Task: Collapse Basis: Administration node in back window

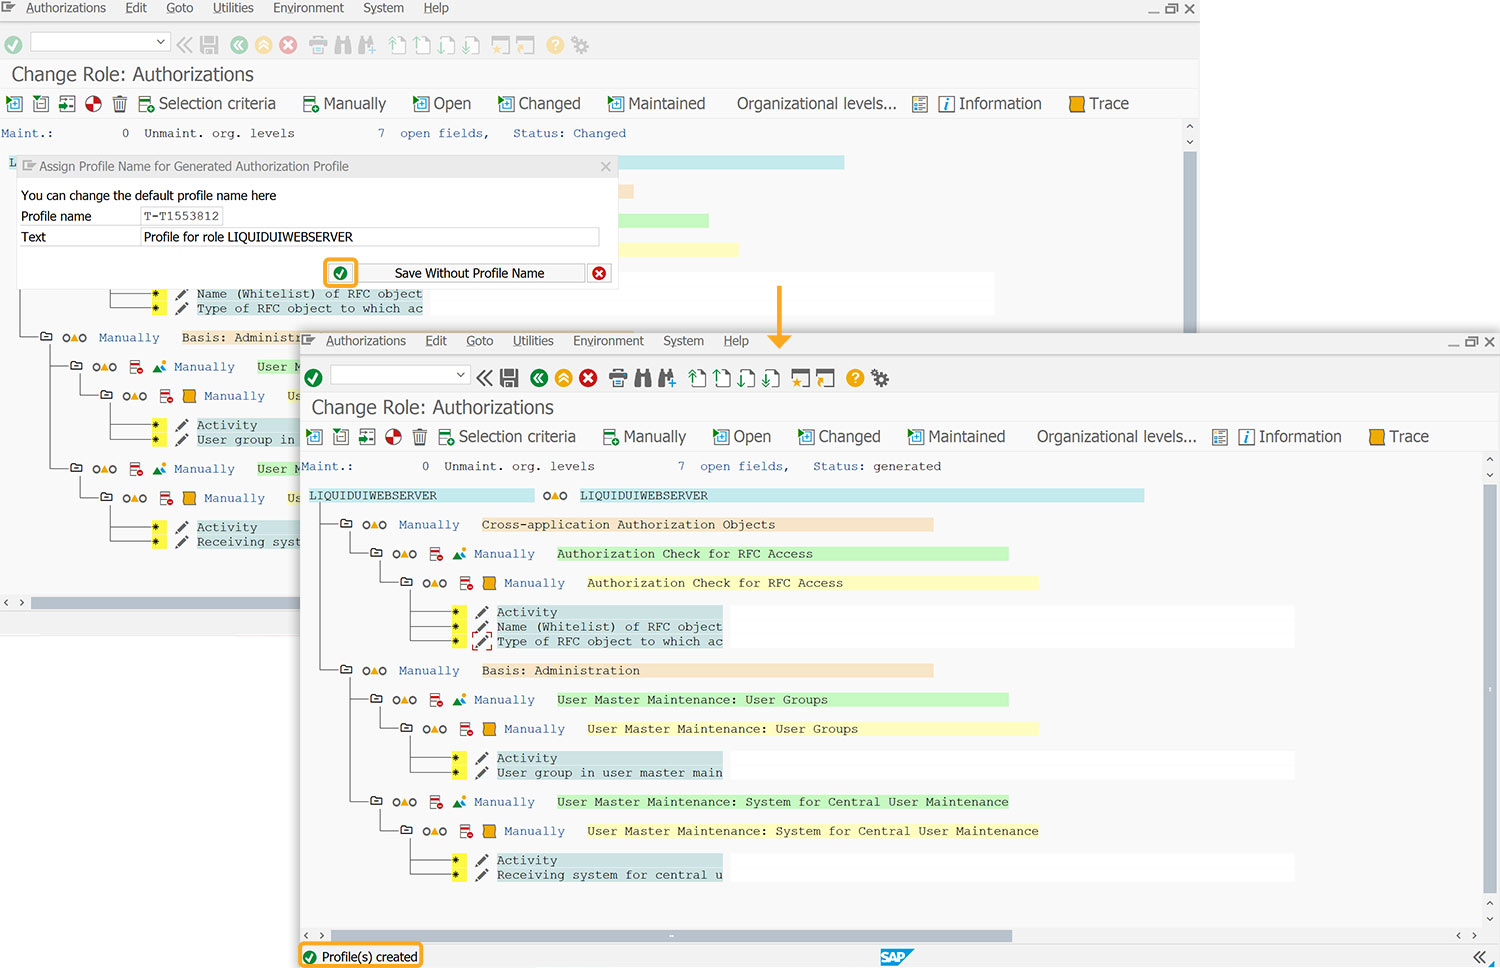Action: coord(46,337)
